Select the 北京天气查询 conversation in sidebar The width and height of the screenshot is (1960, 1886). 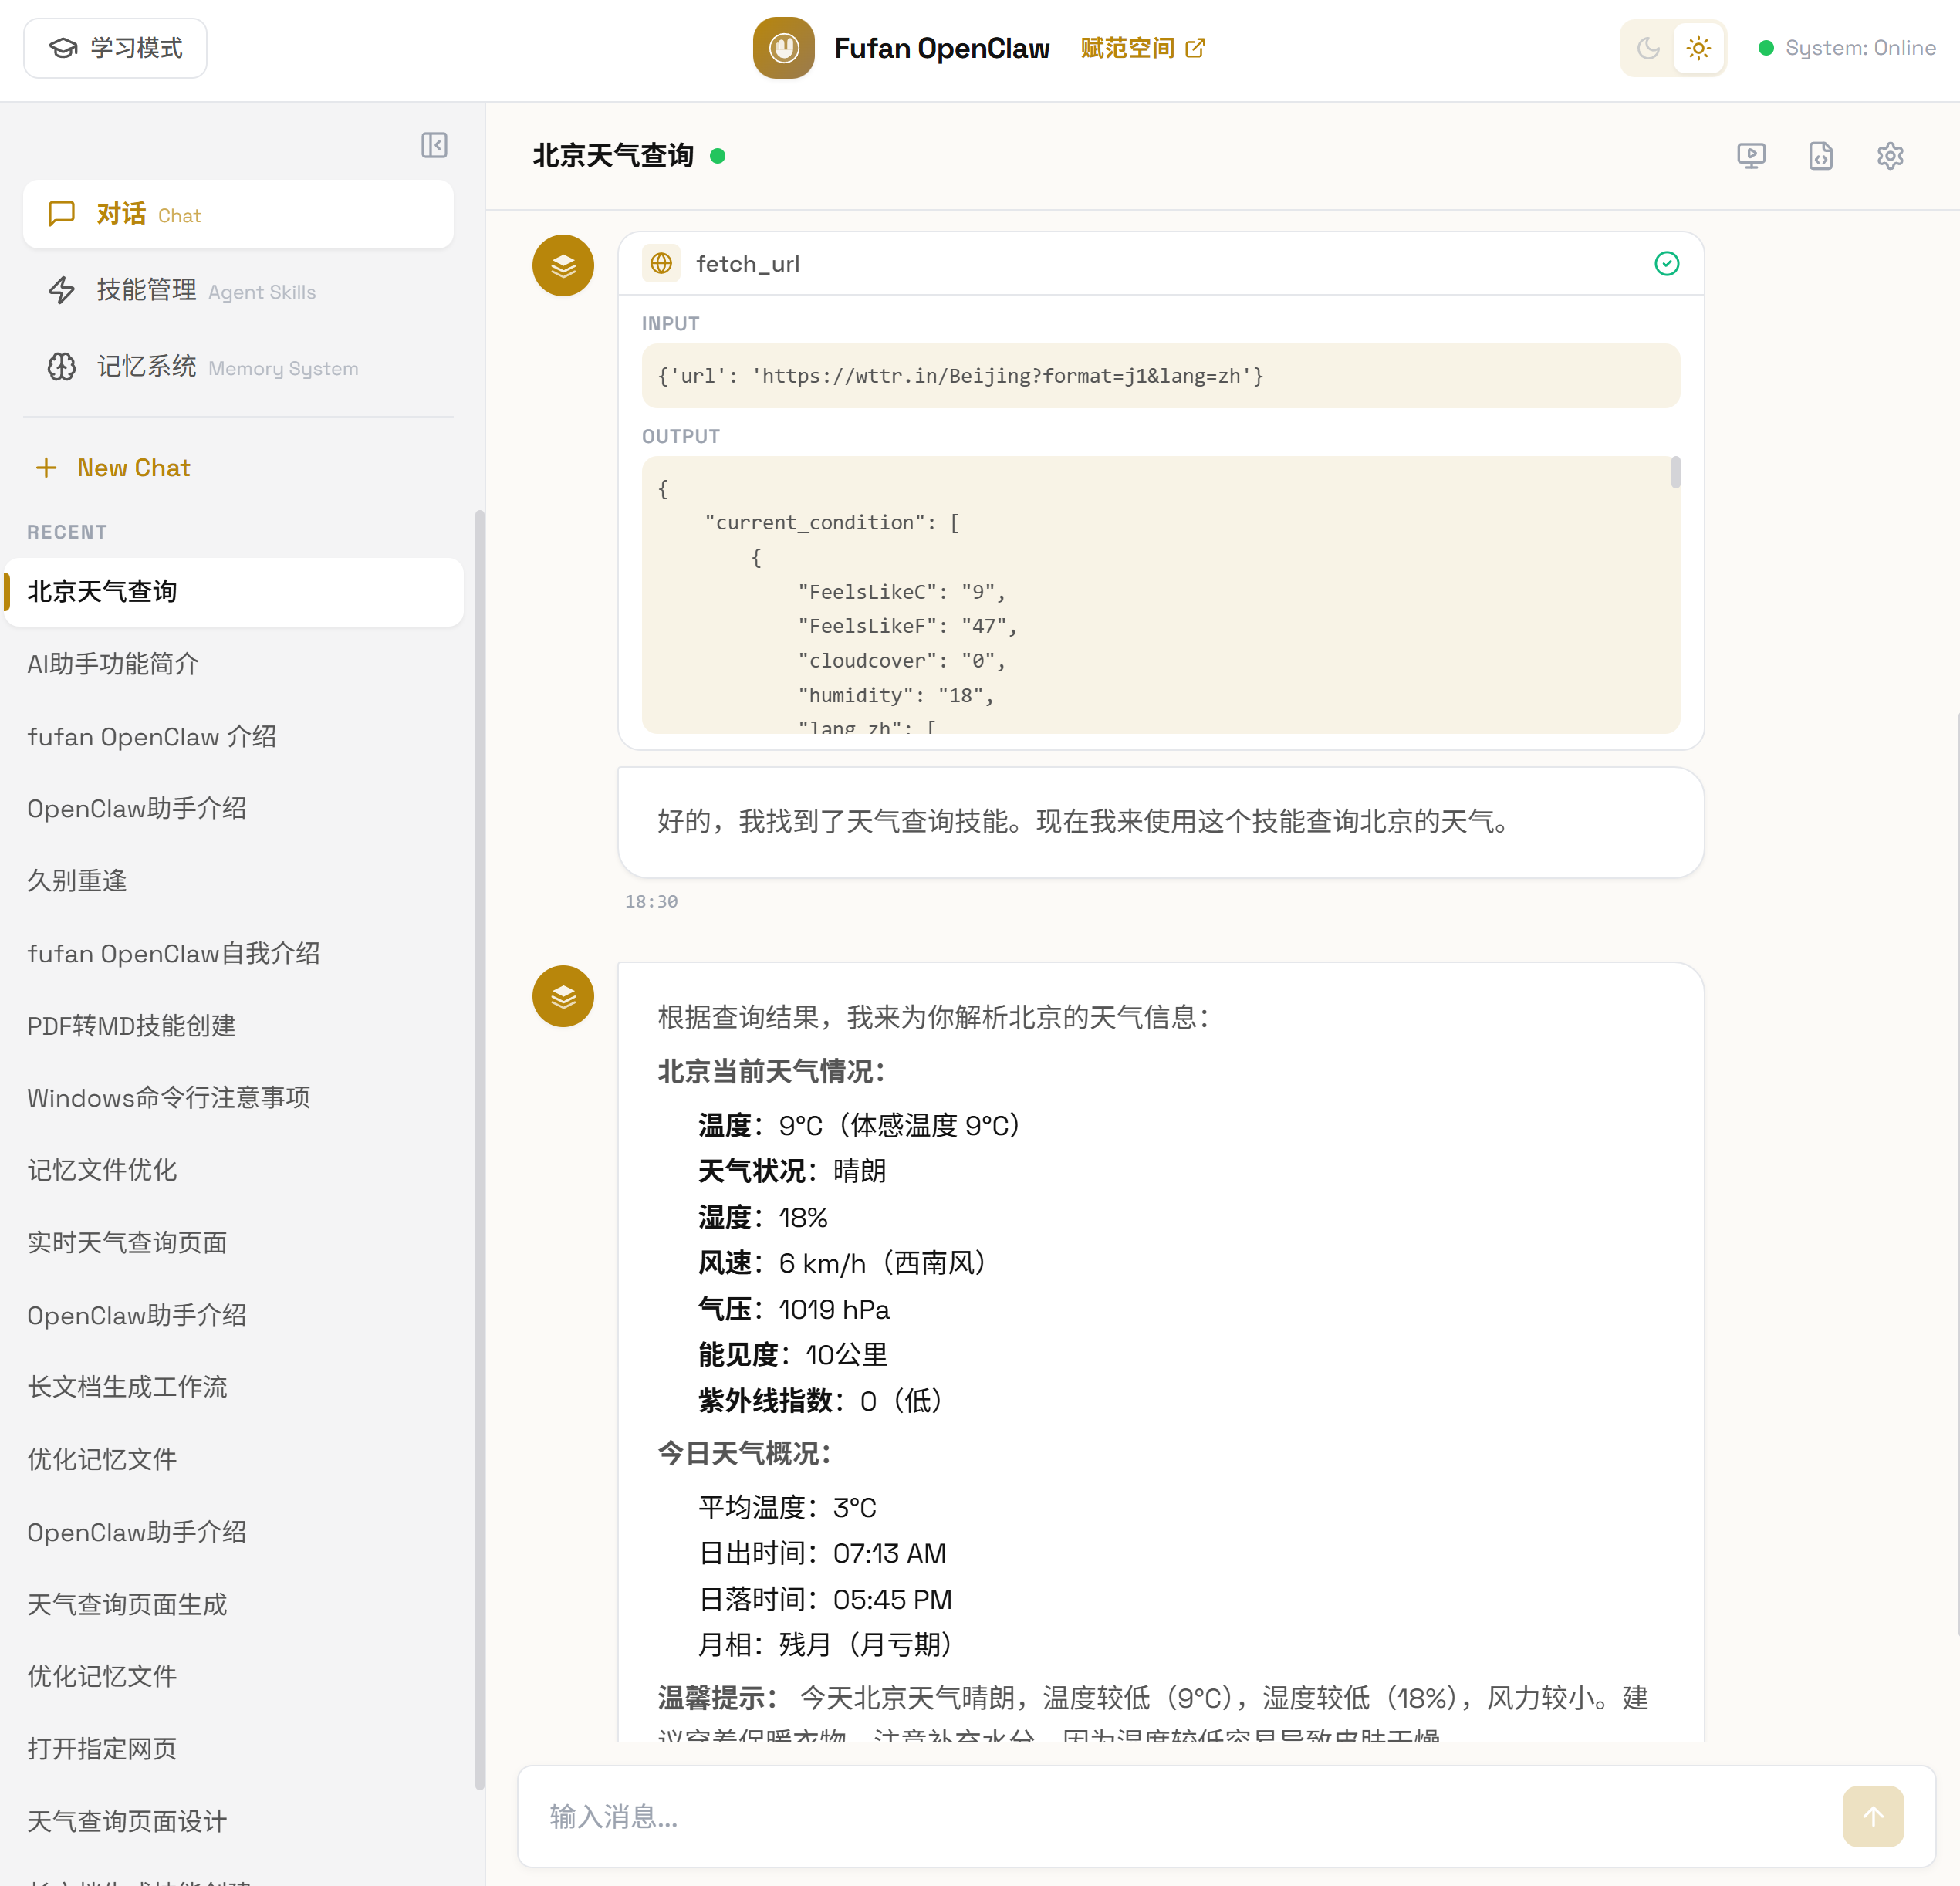coord(234,591)
